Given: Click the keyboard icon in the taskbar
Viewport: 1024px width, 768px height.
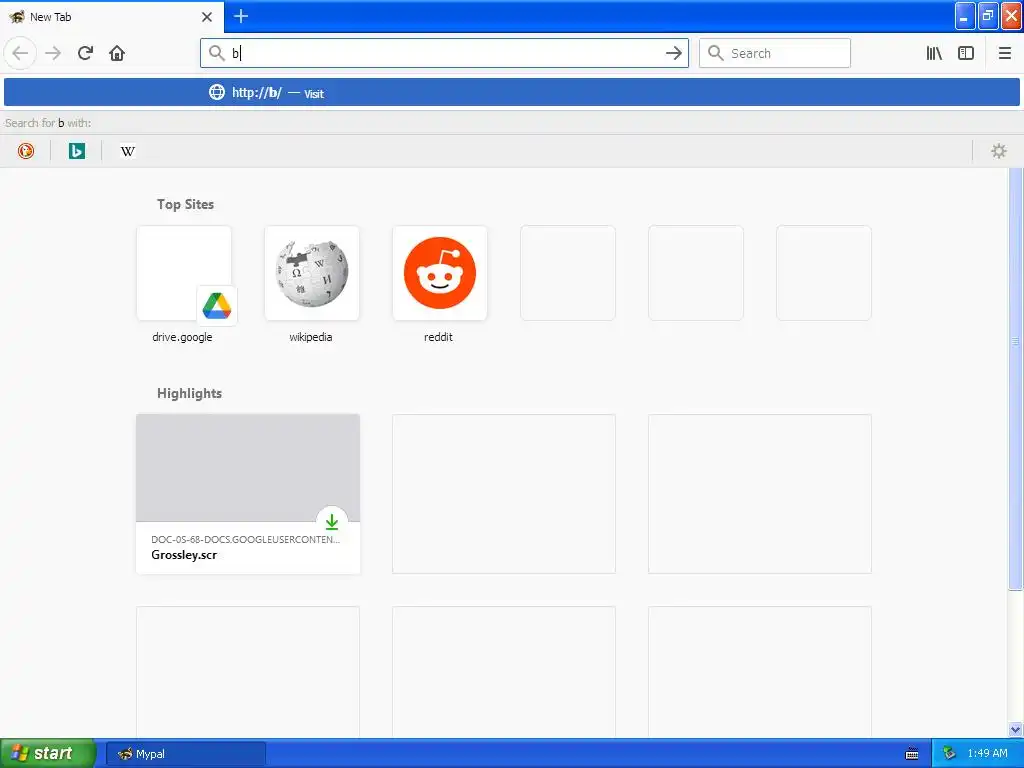Looking at the screenshot, I should [x=912, y=754].
